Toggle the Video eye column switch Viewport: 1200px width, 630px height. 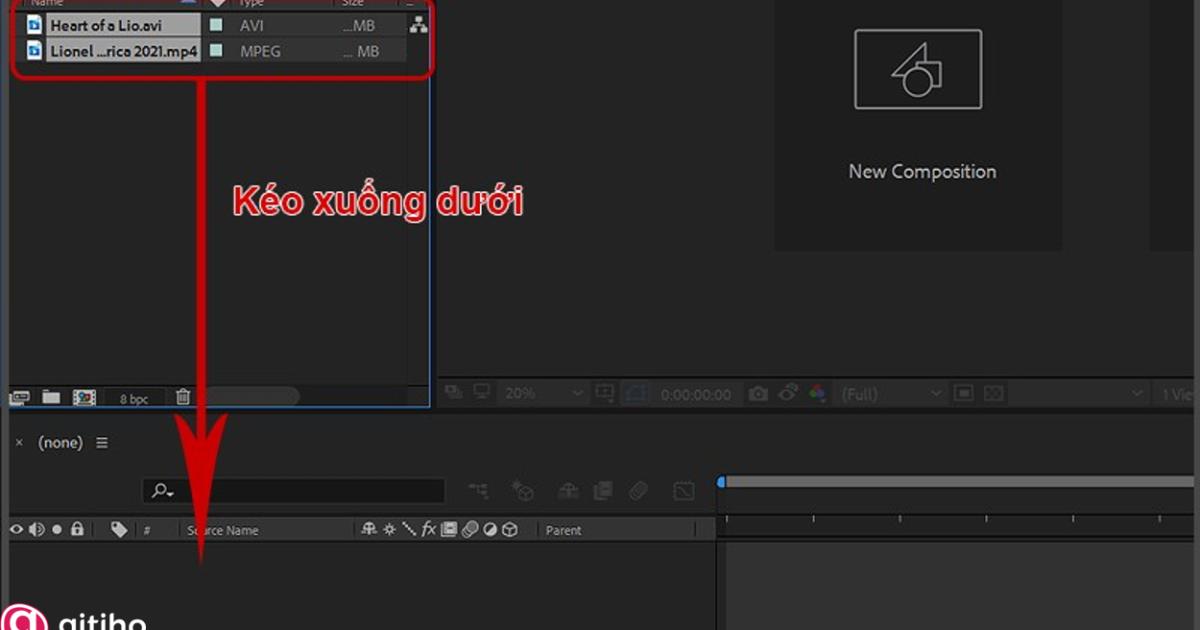pos(15,529)
